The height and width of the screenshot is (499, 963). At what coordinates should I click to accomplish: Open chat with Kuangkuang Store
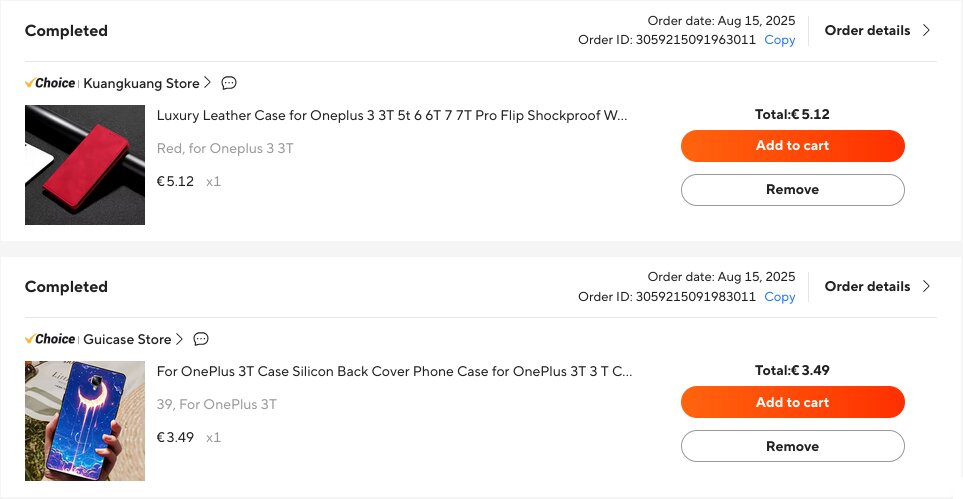[x=229, y=83]
